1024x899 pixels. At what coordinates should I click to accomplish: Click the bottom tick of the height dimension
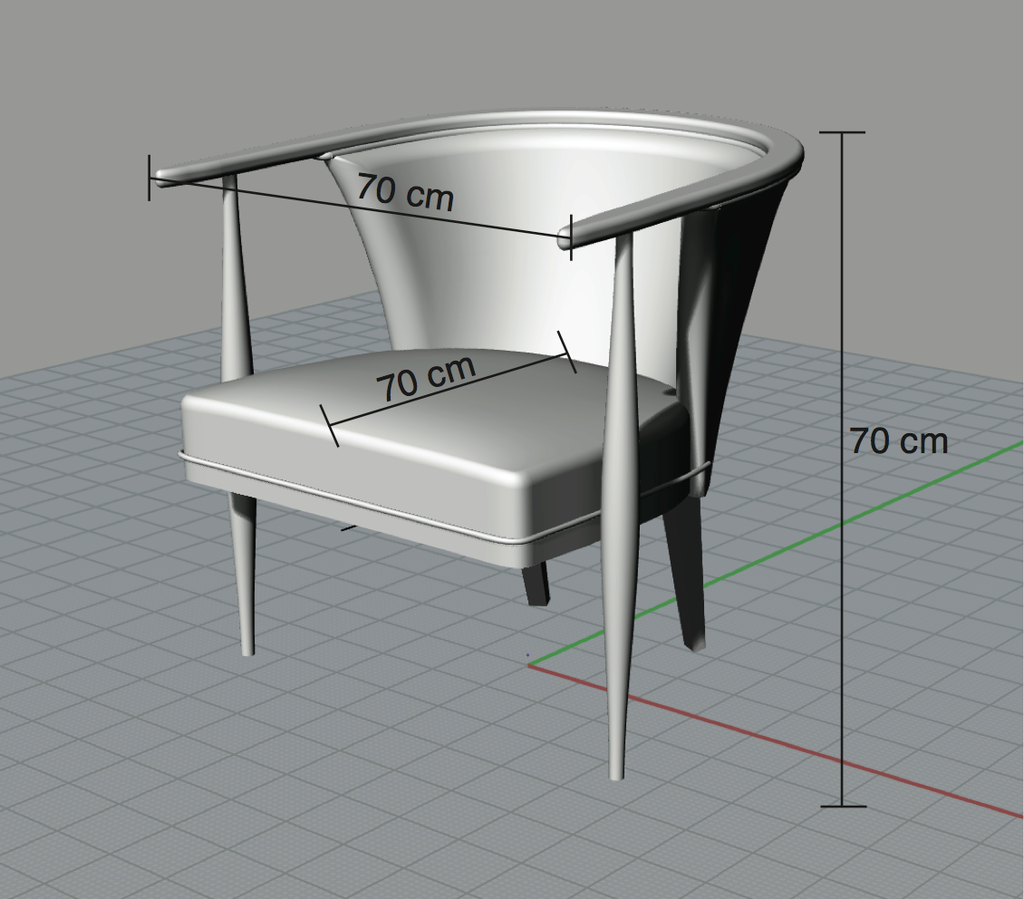click(x=842, y=805)
